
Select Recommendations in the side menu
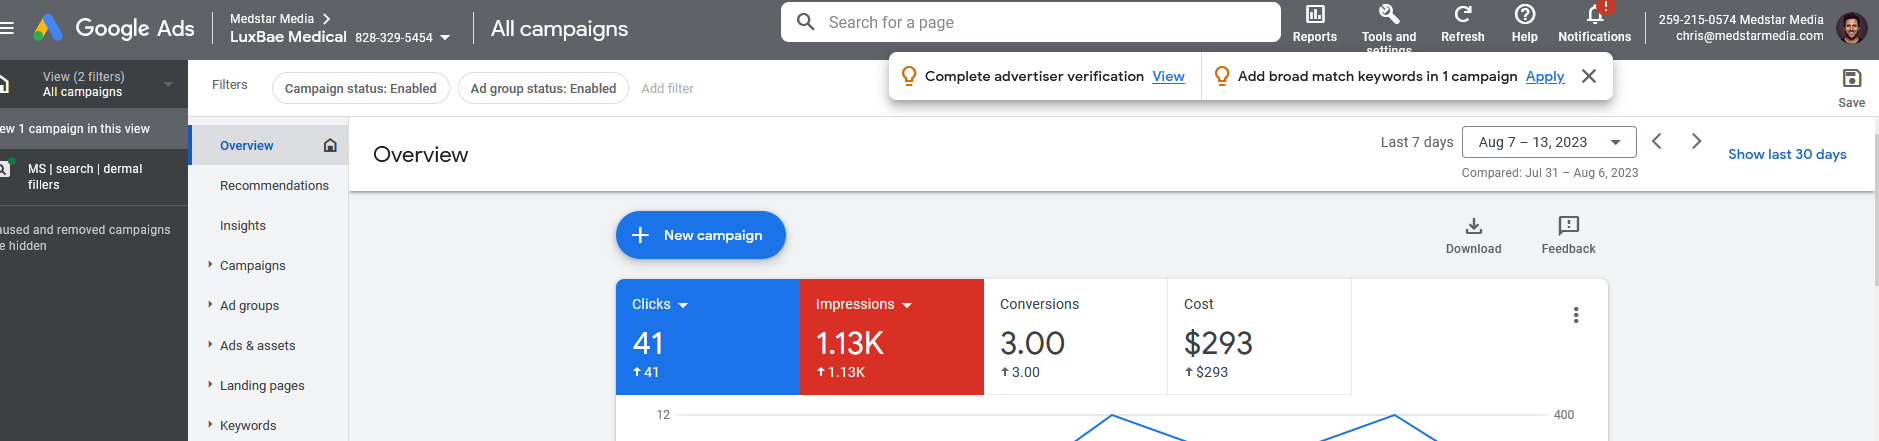274,185
